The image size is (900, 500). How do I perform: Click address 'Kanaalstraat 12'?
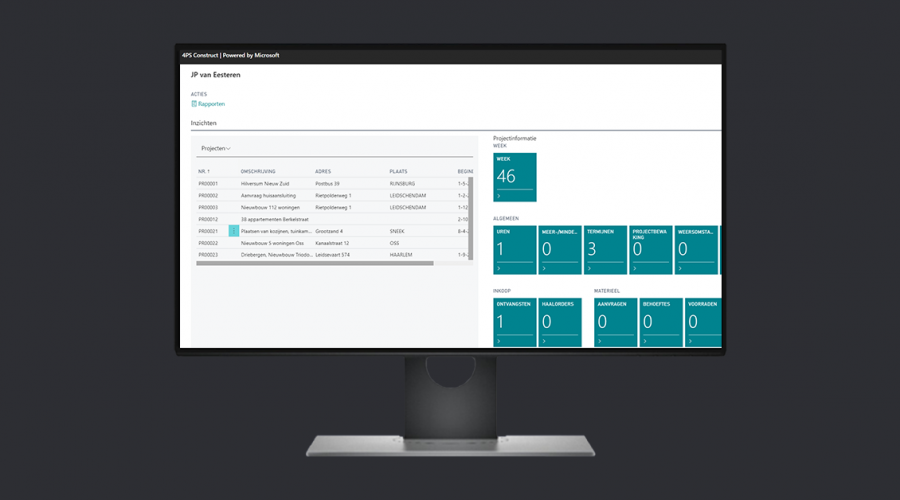click(x=332, y=243)
